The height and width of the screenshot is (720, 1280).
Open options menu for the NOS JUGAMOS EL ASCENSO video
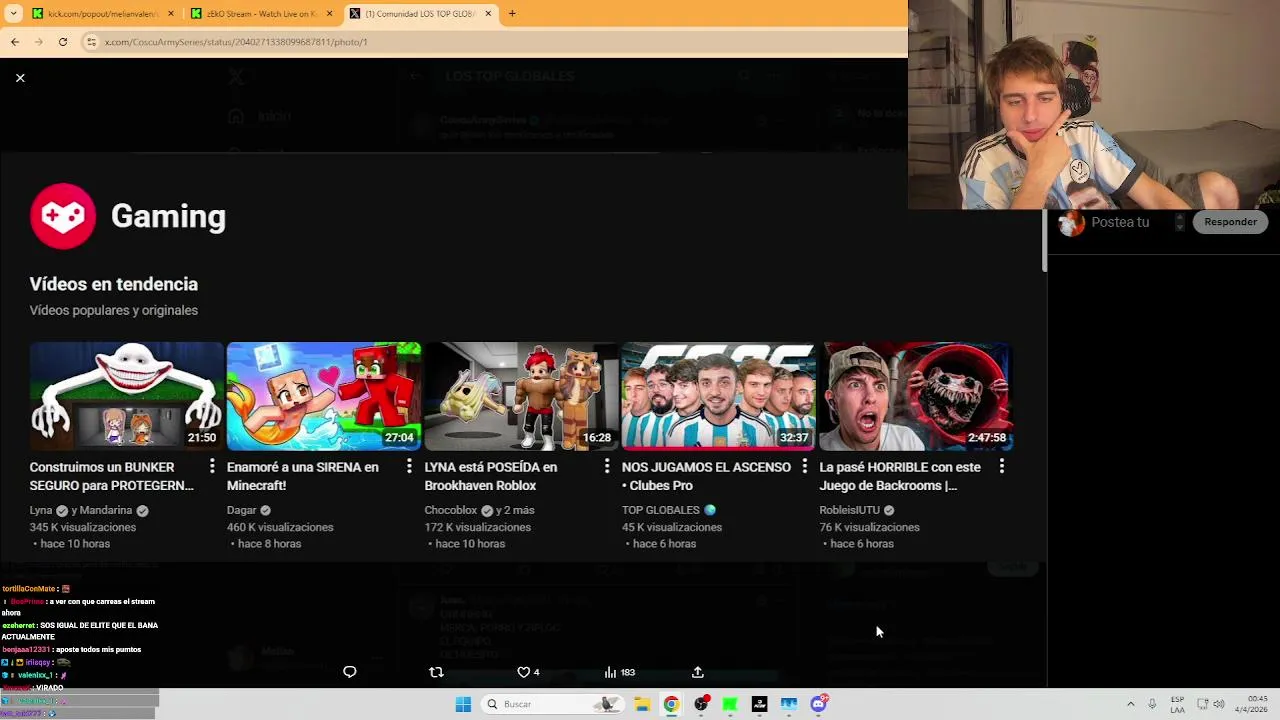tap(804, 467)
